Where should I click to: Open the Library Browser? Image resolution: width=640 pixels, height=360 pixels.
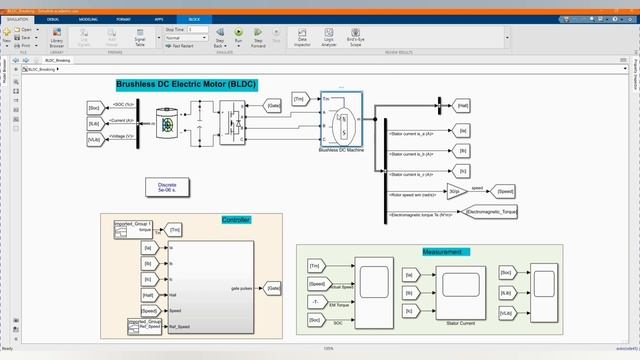click(x=56, y=38)
